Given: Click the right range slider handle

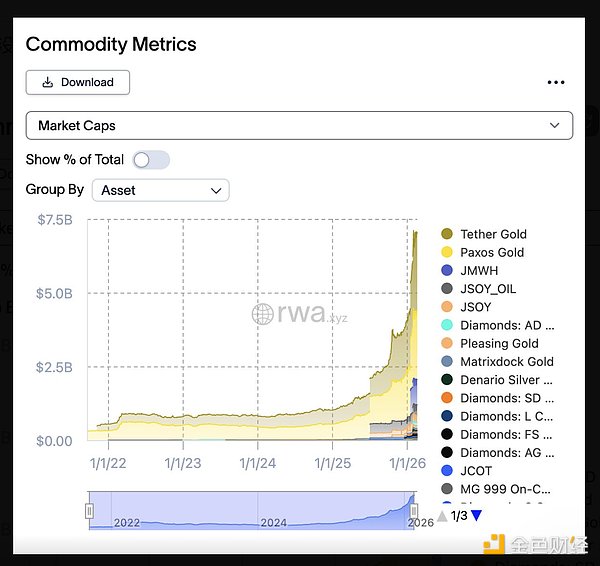Looking at the screenshot, I should [413, 511].
